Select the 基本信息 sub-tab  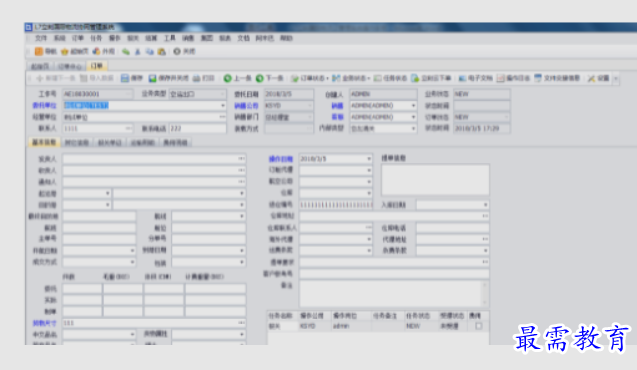click(x=44, y=143)
